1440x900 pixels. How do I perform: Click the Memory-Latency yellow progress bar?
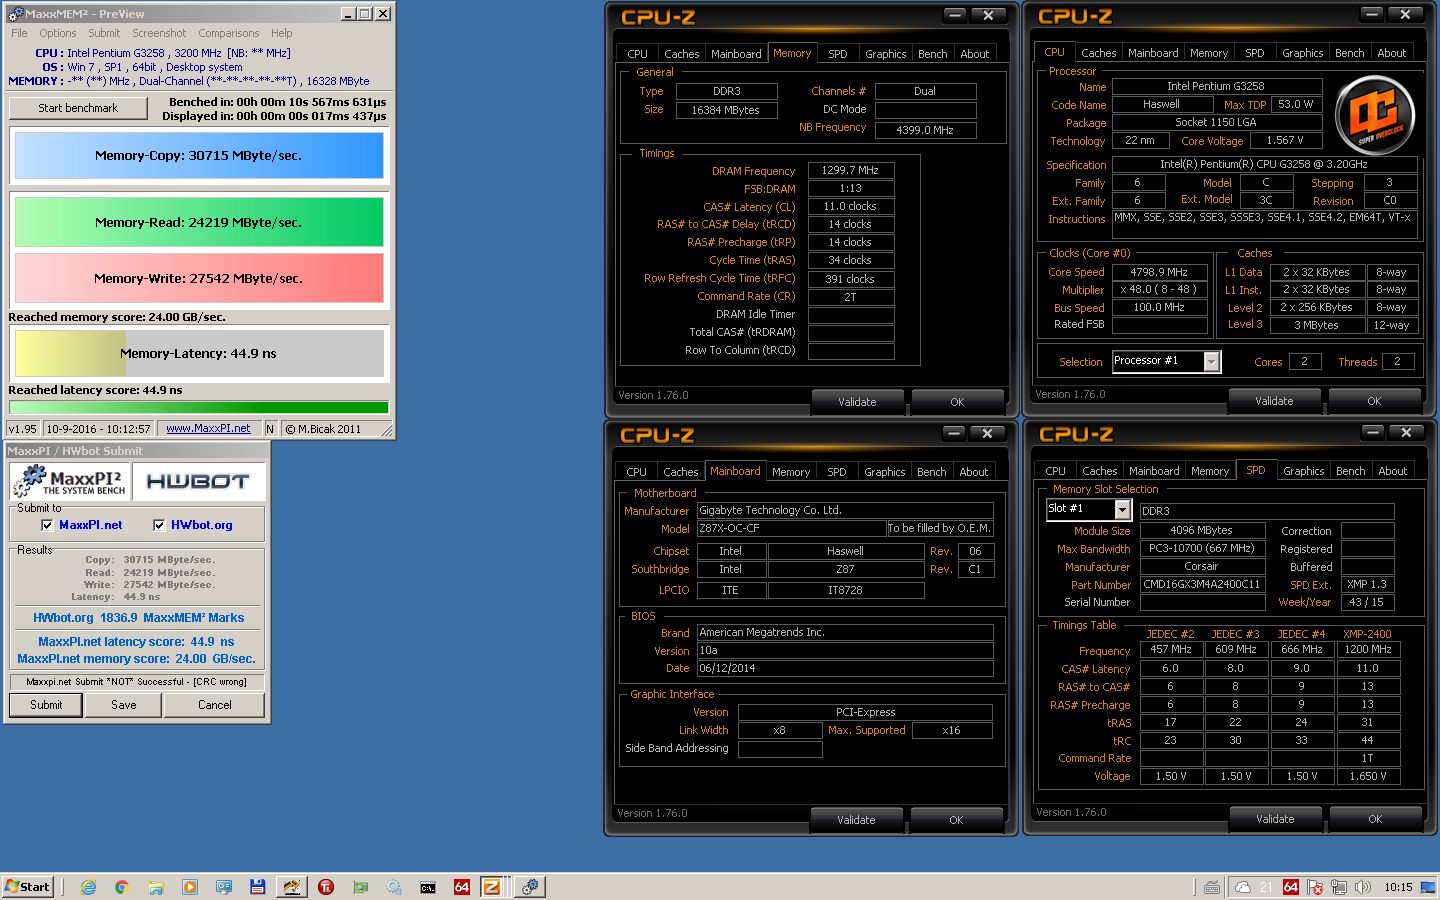[x=198, y=353]
